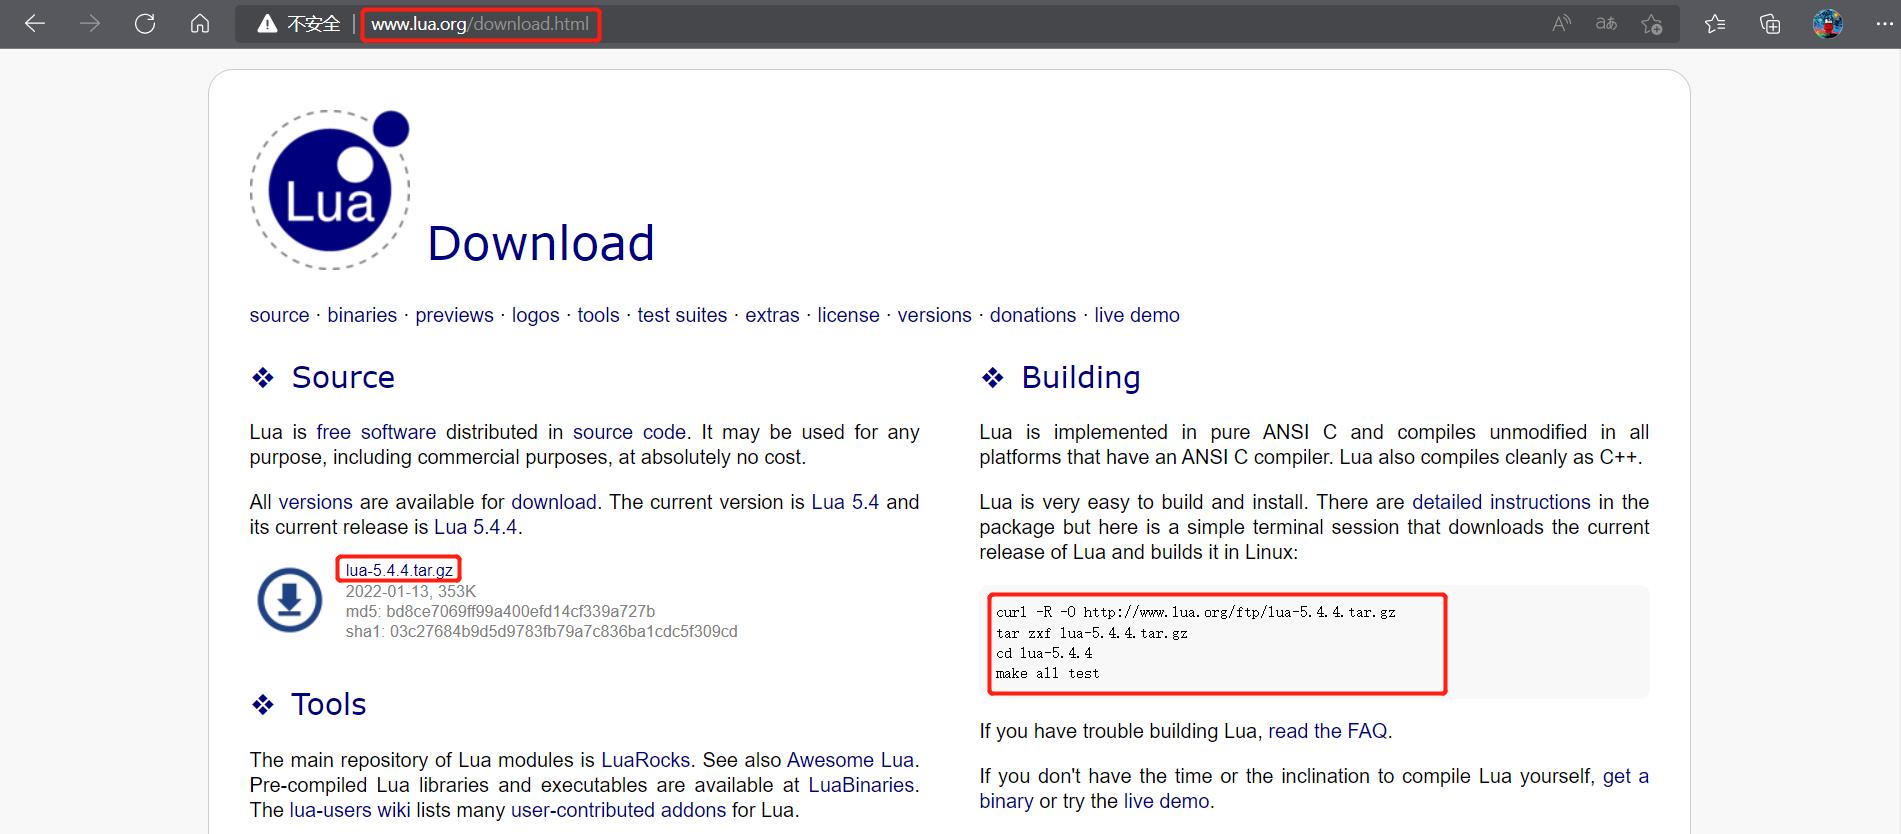Image resolution: width=1901 pixels, height=834 pixels.
Task: Go back to previous page
Action: pos(35,24)
